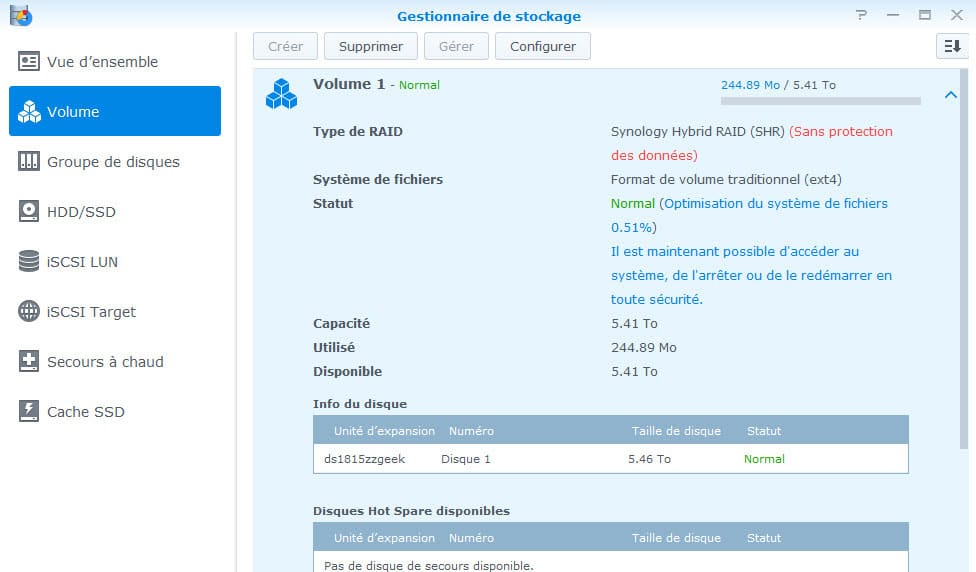Select the Disque 1 row in disk table
The width and height of the screenshot is (976, 572).
point(610,459)
